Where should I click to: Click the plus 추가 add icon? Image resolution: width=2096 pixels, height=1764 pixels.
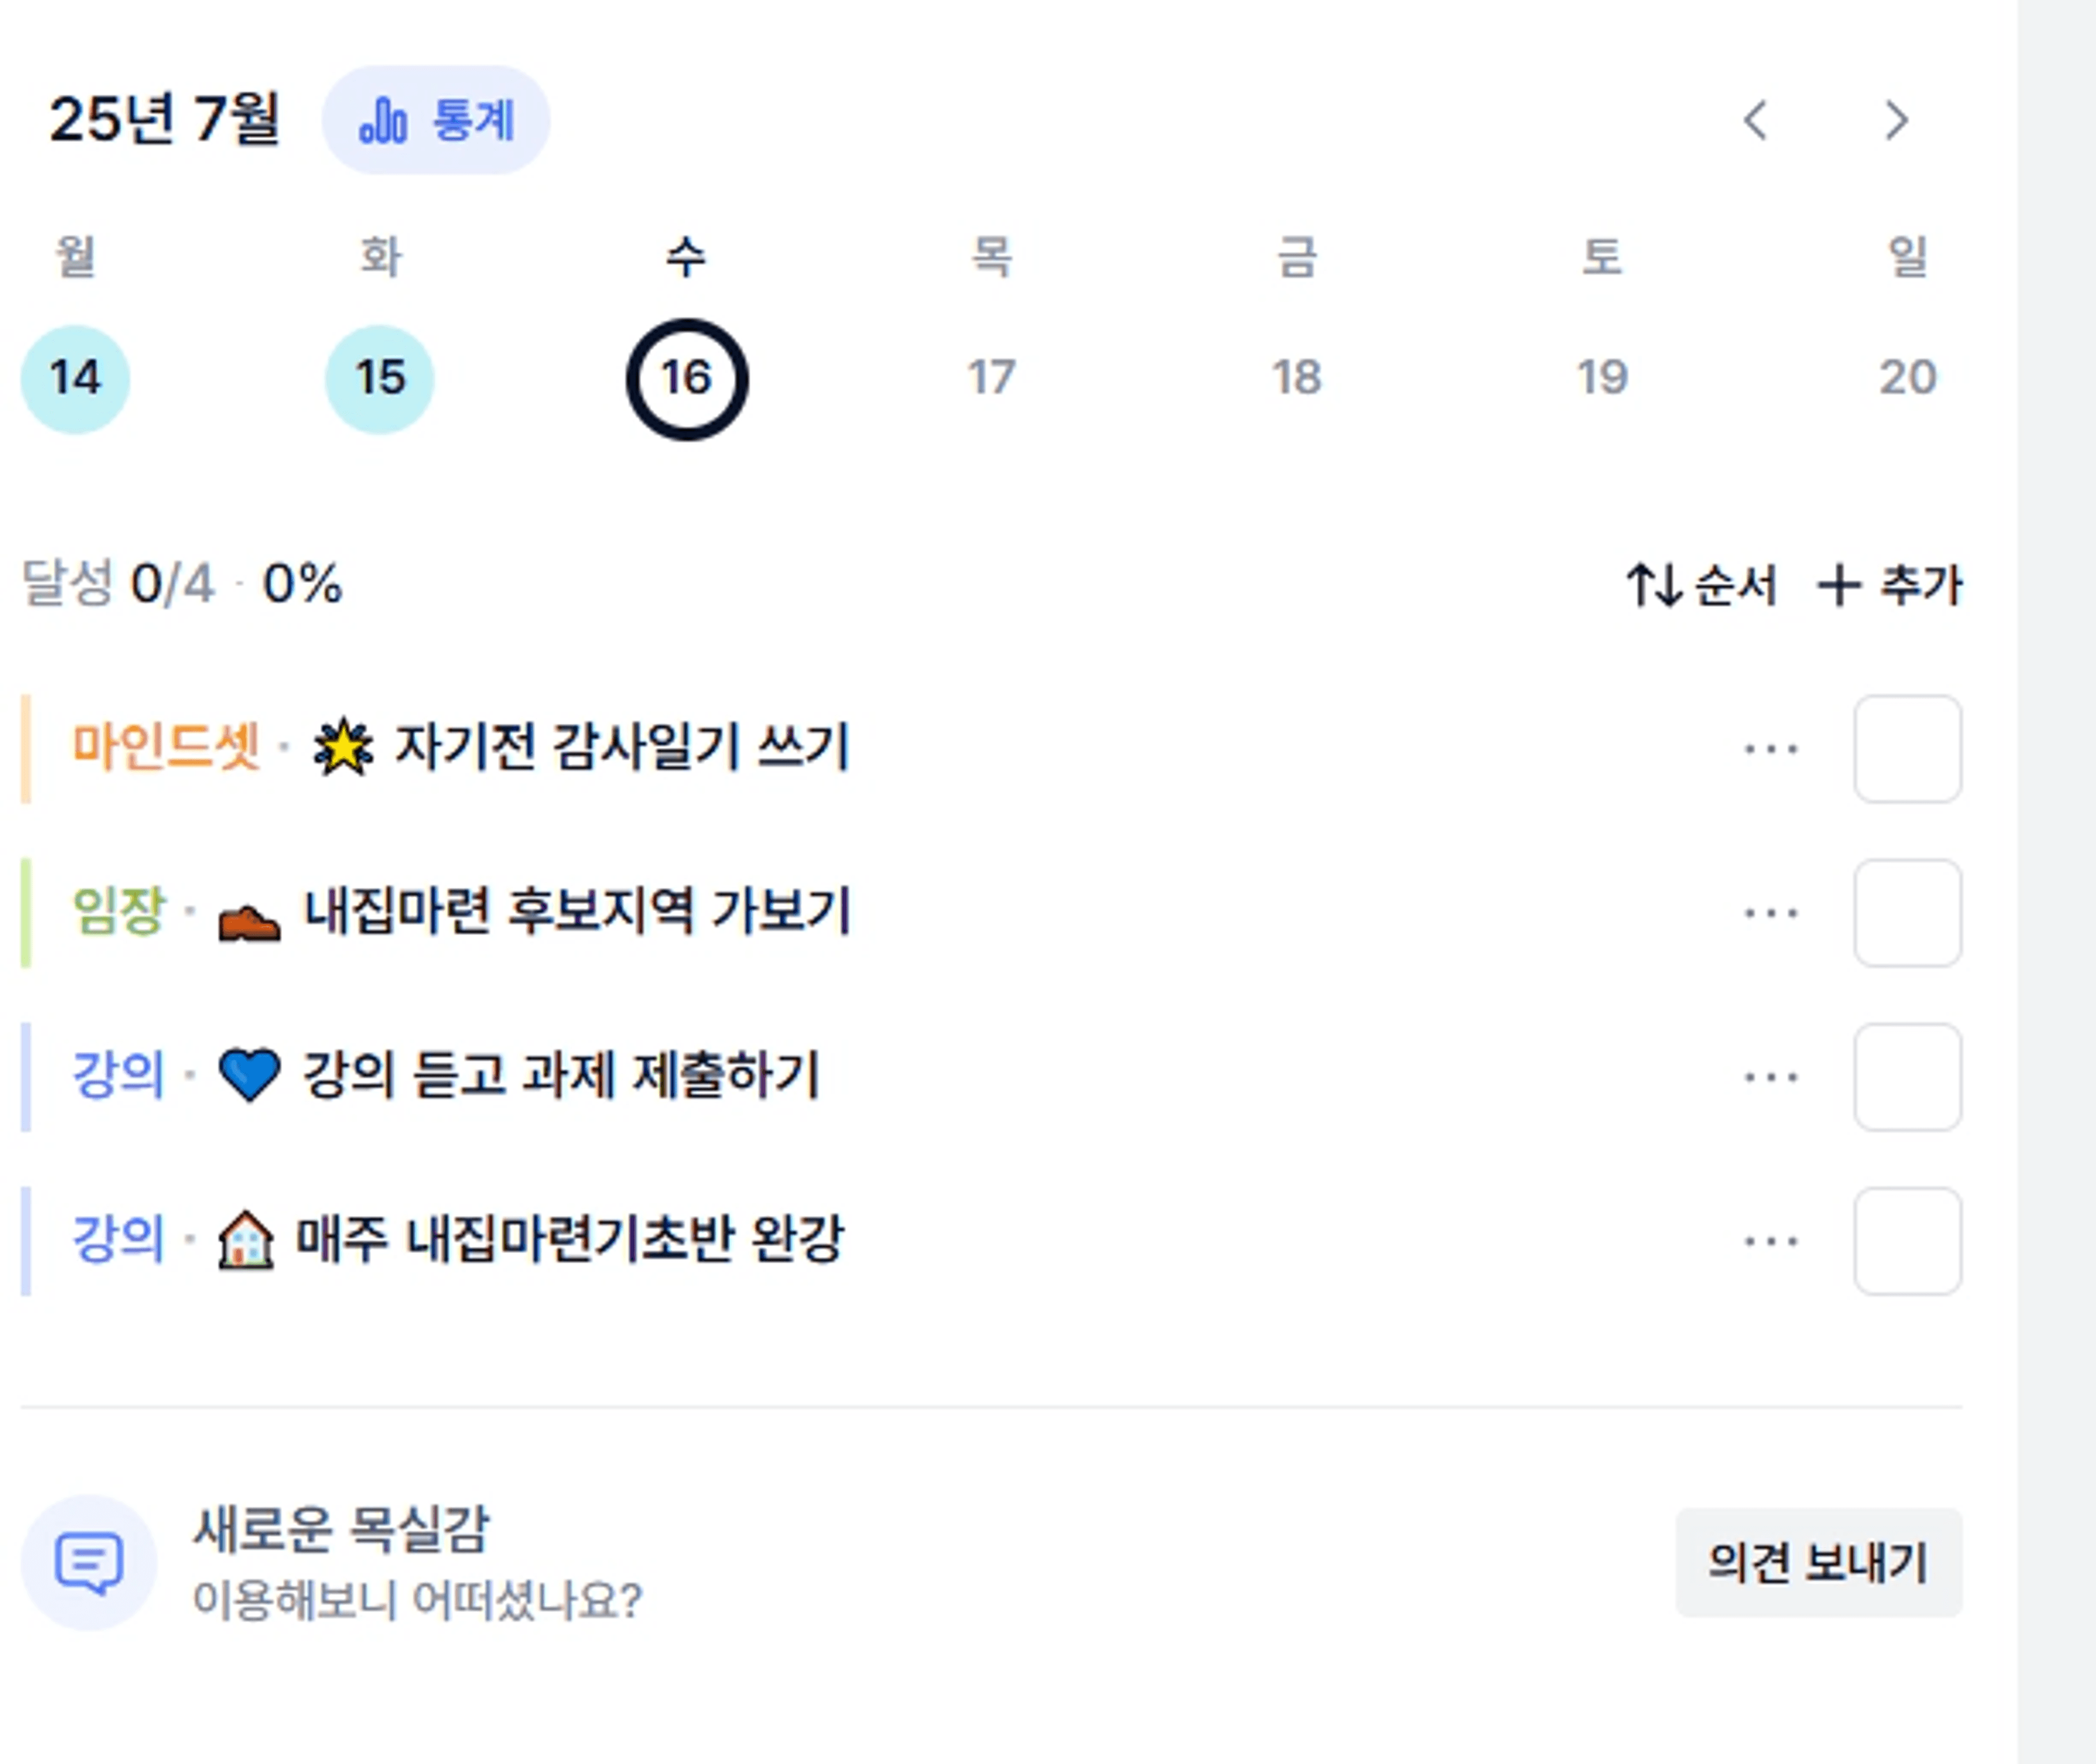(1838, 585)
